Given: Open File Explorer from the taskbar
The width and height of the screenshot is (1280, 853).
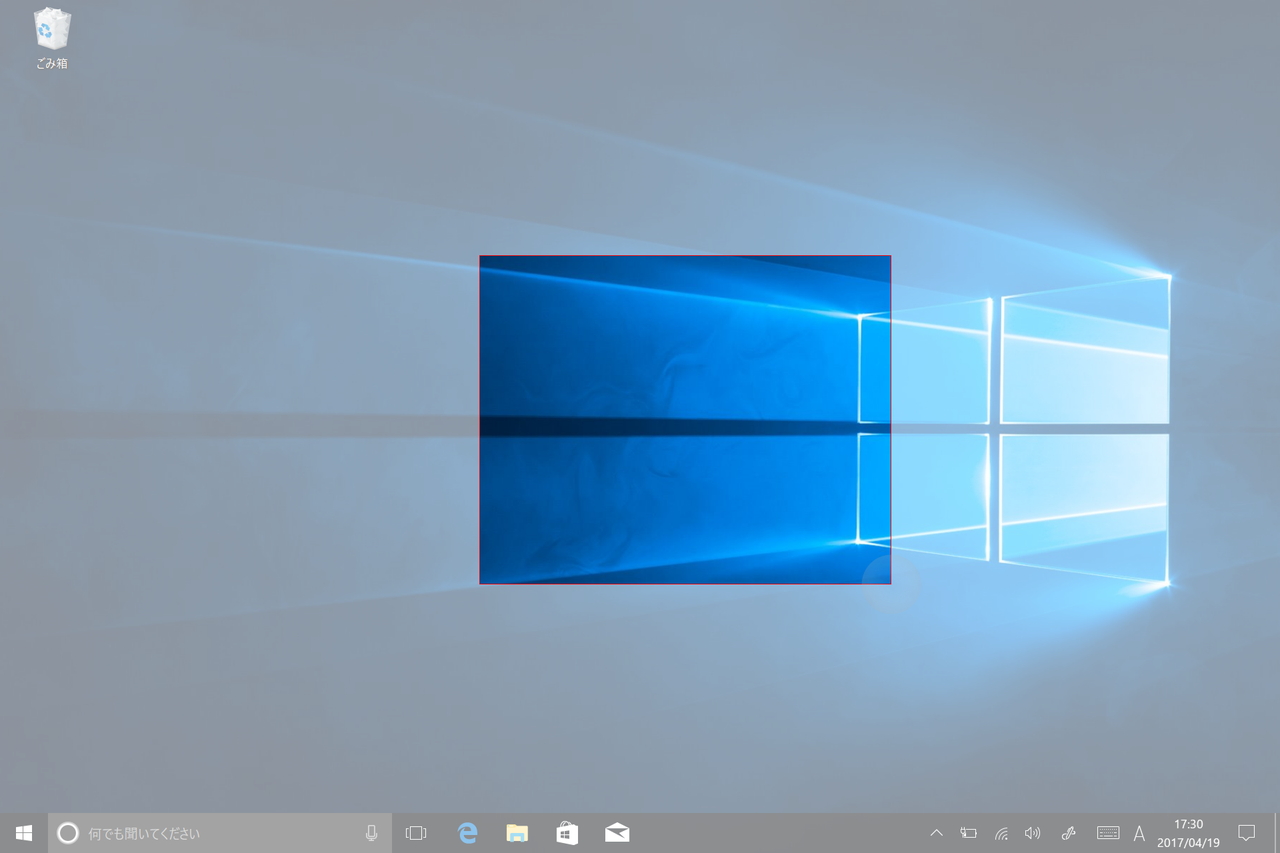Looking at the screenshot, I should (x=517, y=833).
